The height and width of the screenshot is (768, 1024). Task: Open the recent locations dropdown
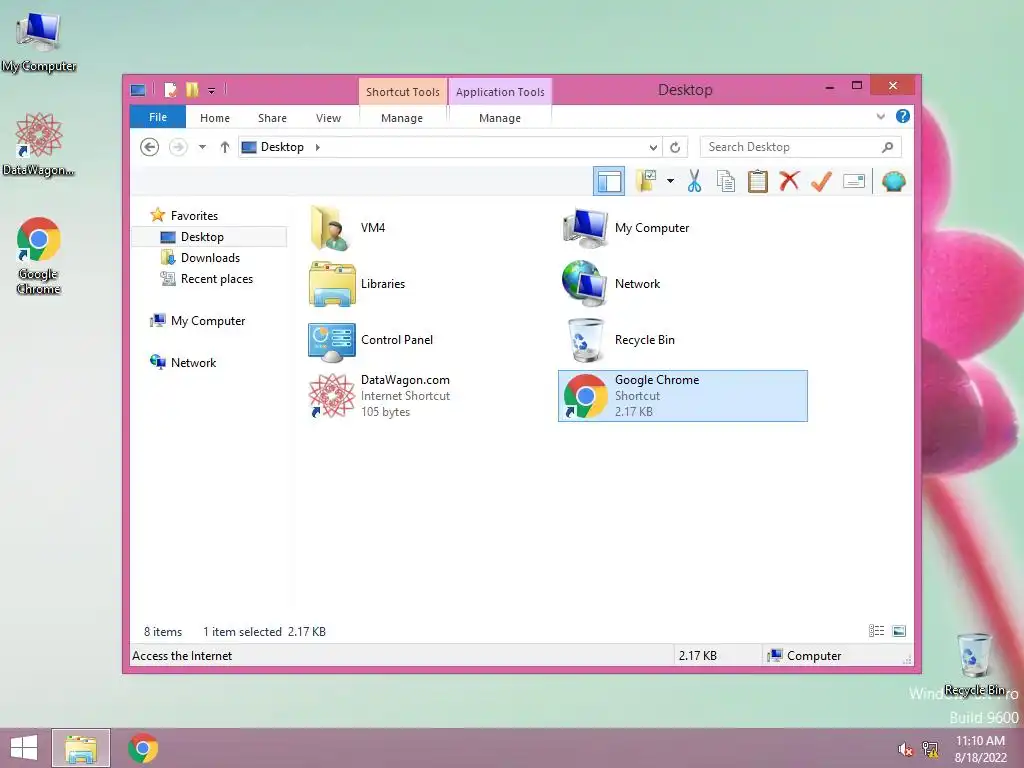point(202,147)
